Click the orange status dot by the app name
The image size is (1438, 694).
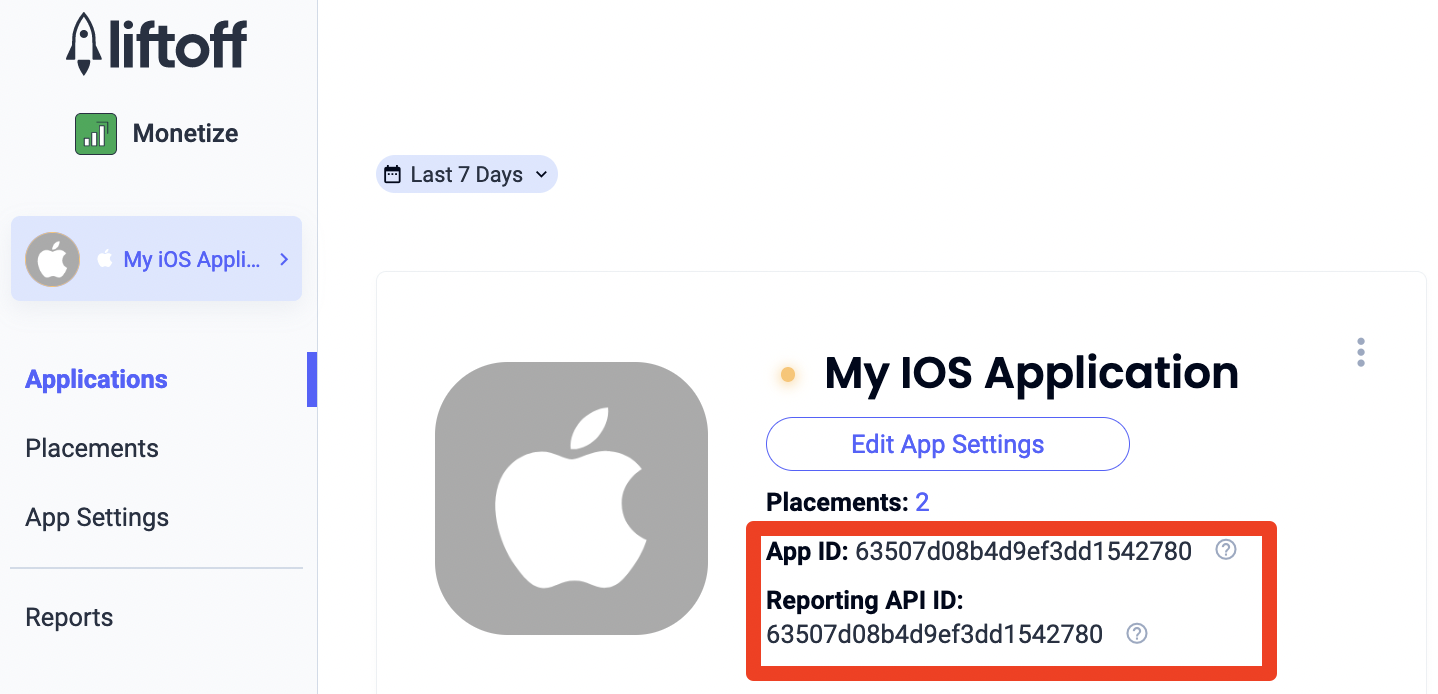pos(787,375)
